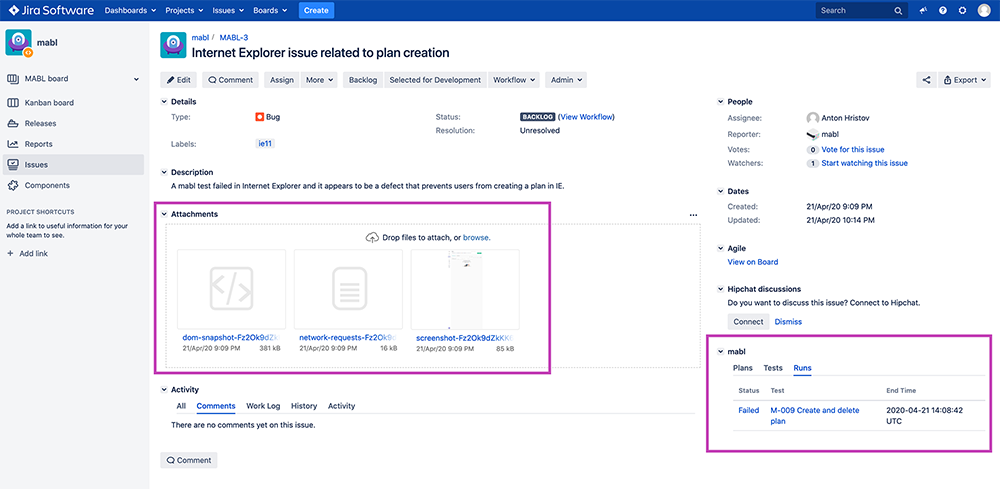This screenshot has height=489, width=1000.
Task: Collapse the Dates section
Action: pyautogui.click(x=721, y=191)
